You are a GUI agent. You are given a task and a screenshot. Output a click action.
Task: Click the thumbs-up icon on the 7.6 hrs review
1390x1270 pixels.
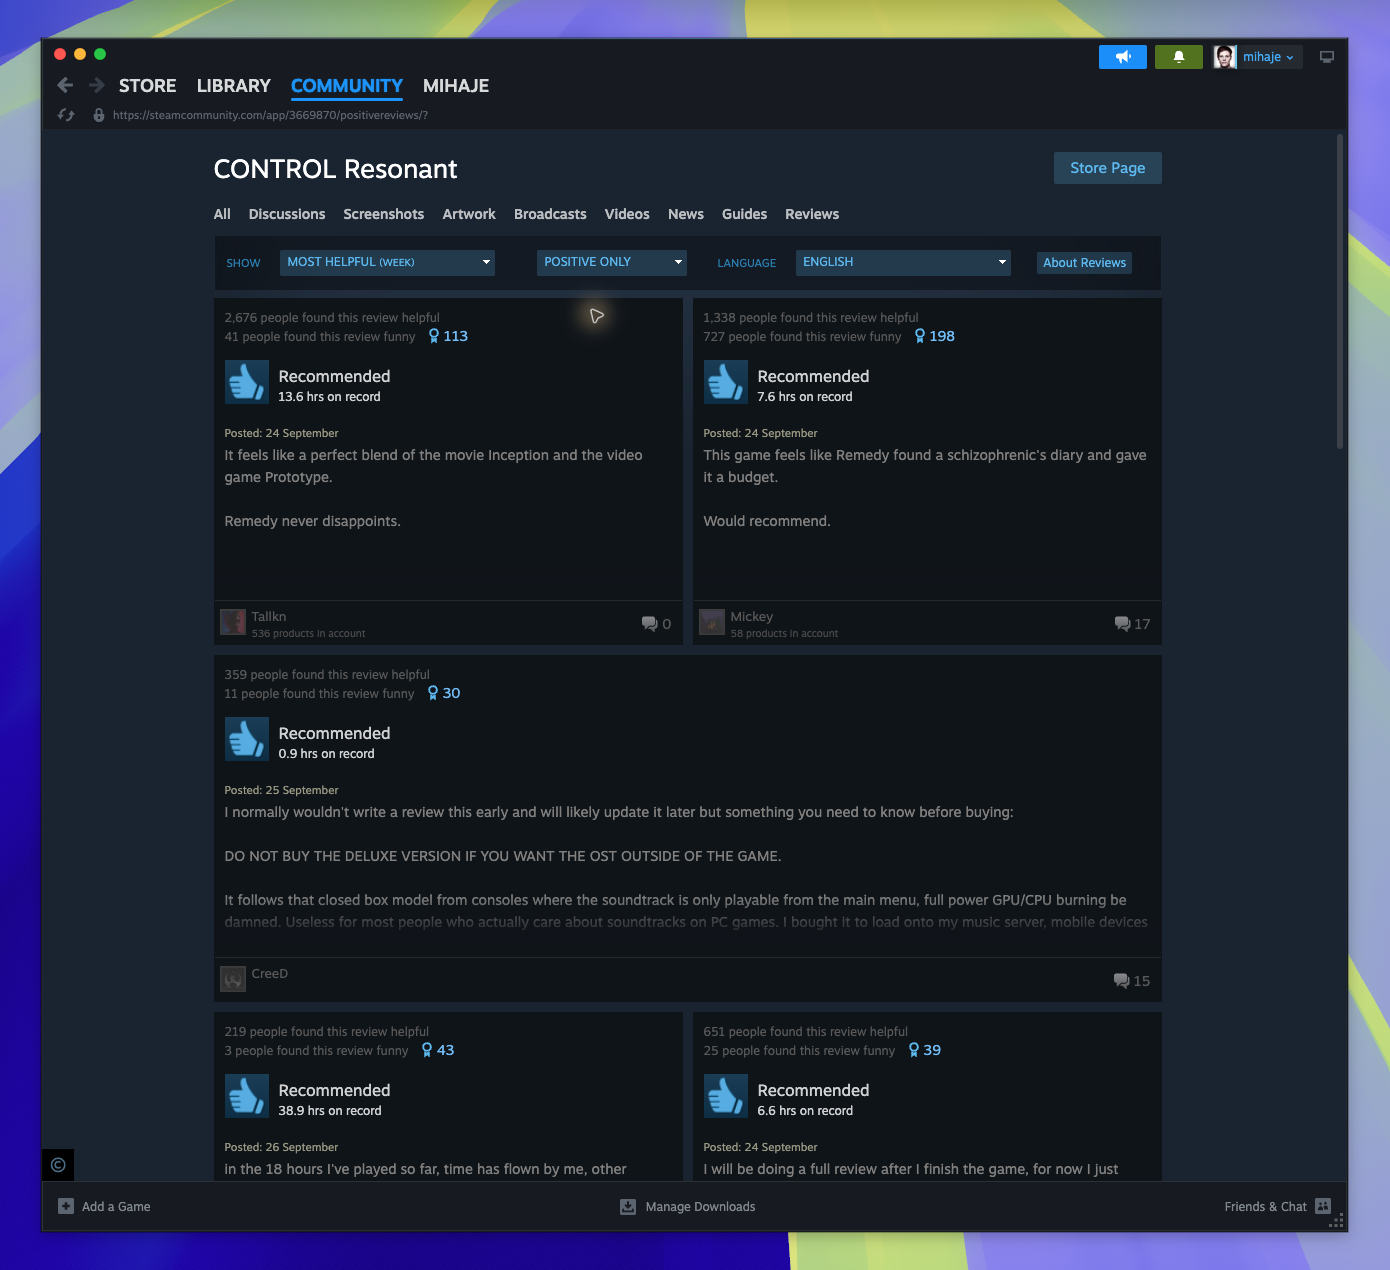pyautogui.click(x=726, y=382)
